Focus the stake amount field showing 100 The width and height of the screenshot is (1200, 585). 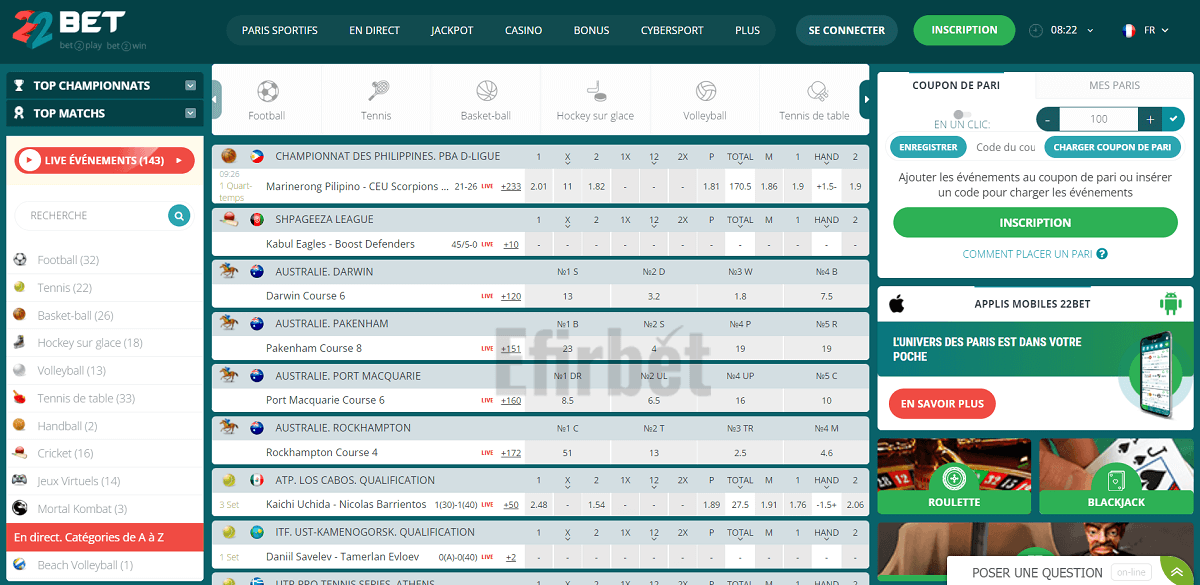[1099, 119]
